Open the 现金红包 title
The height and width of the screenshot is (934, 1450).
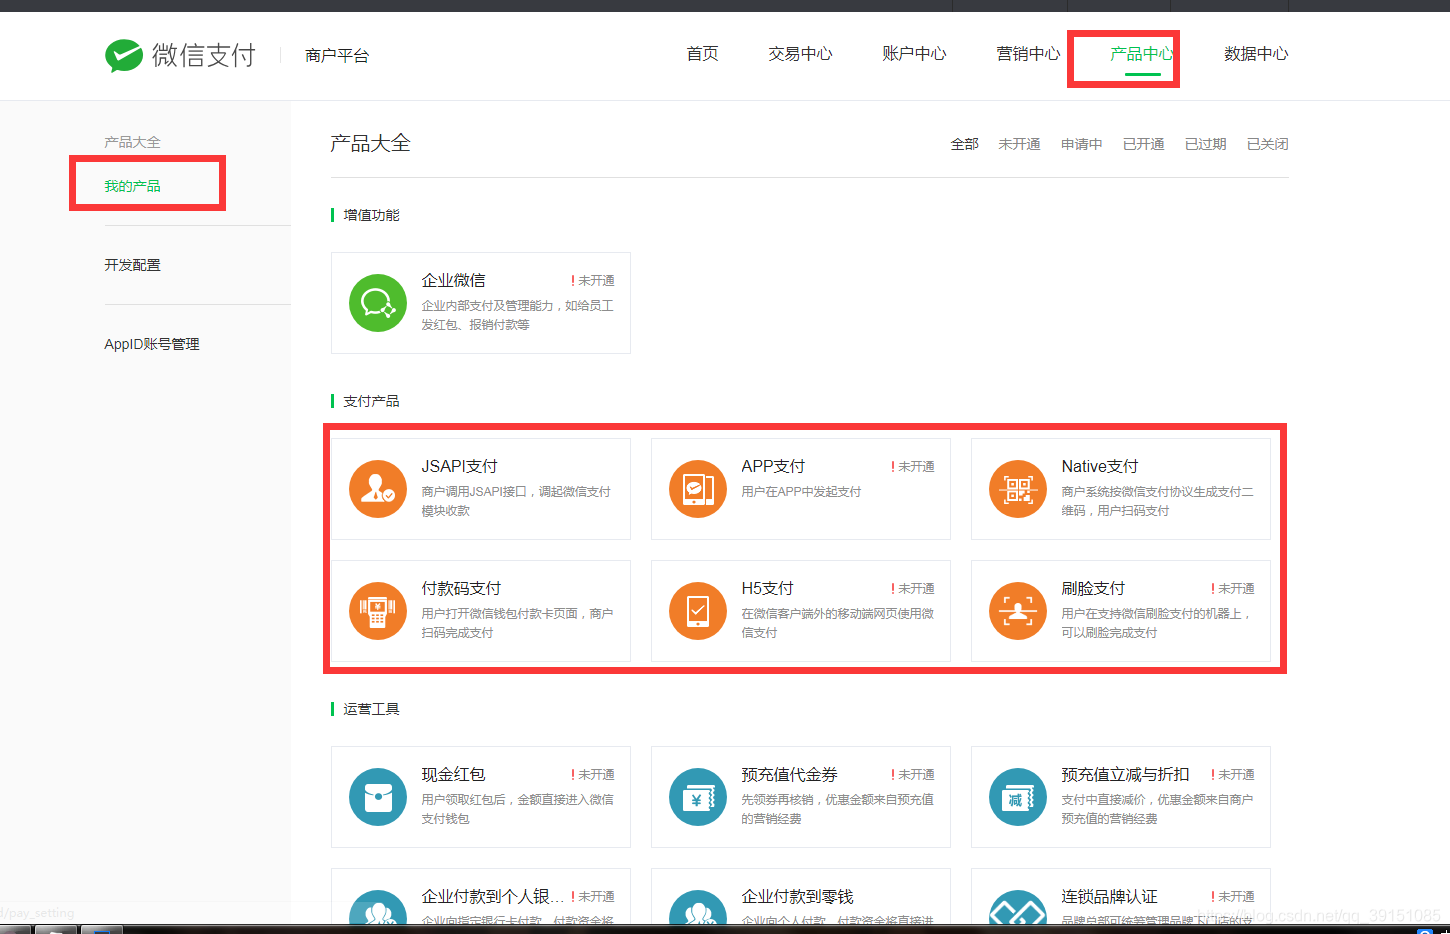pyautogui.click(x=453, y=774)
